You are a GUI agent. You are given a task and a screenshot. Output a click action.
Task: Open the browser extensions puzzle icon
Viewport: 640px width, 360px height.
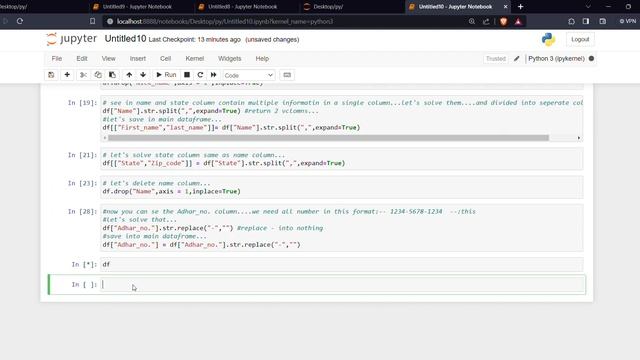571,21
